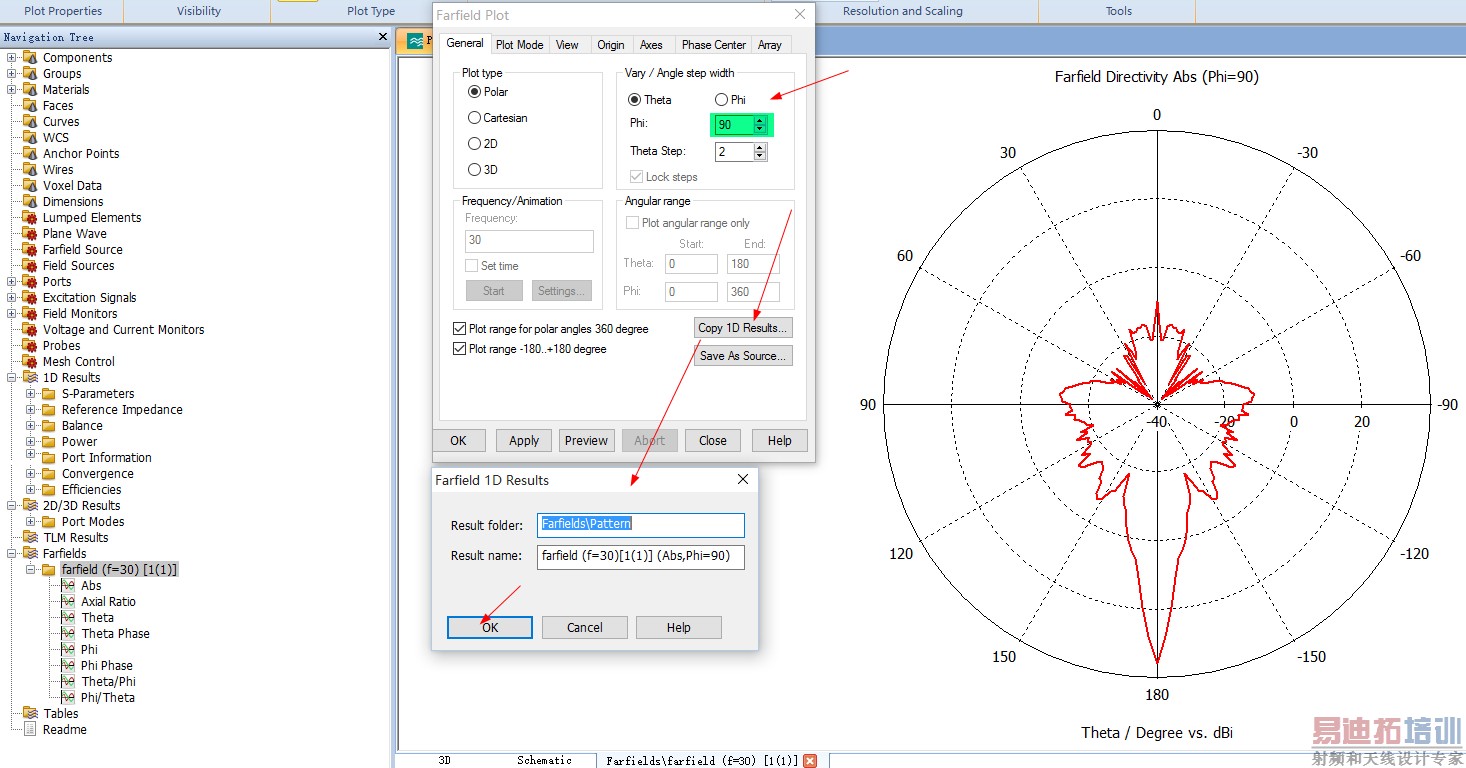Select the Phi vary radio button
The image size is (1466, 768).
click(x=721, y=100)
